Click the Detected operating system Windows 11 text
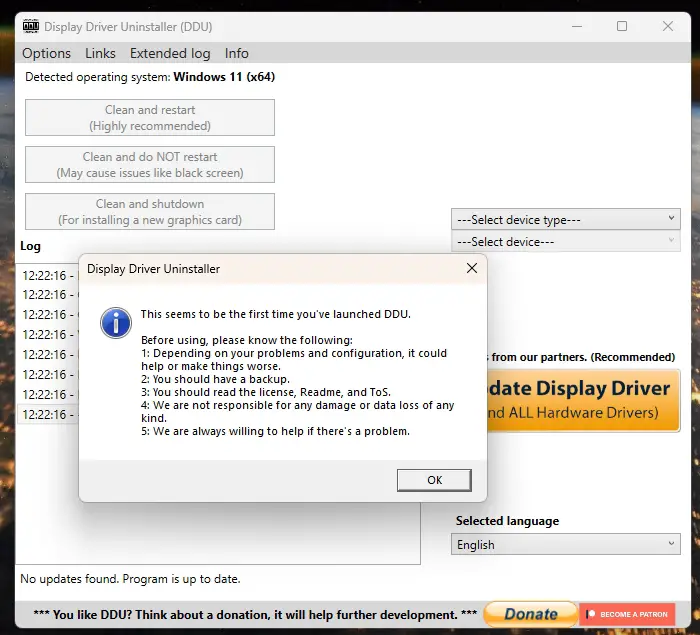The width and height of the screenshot is (700, 635). click(150, 77)
